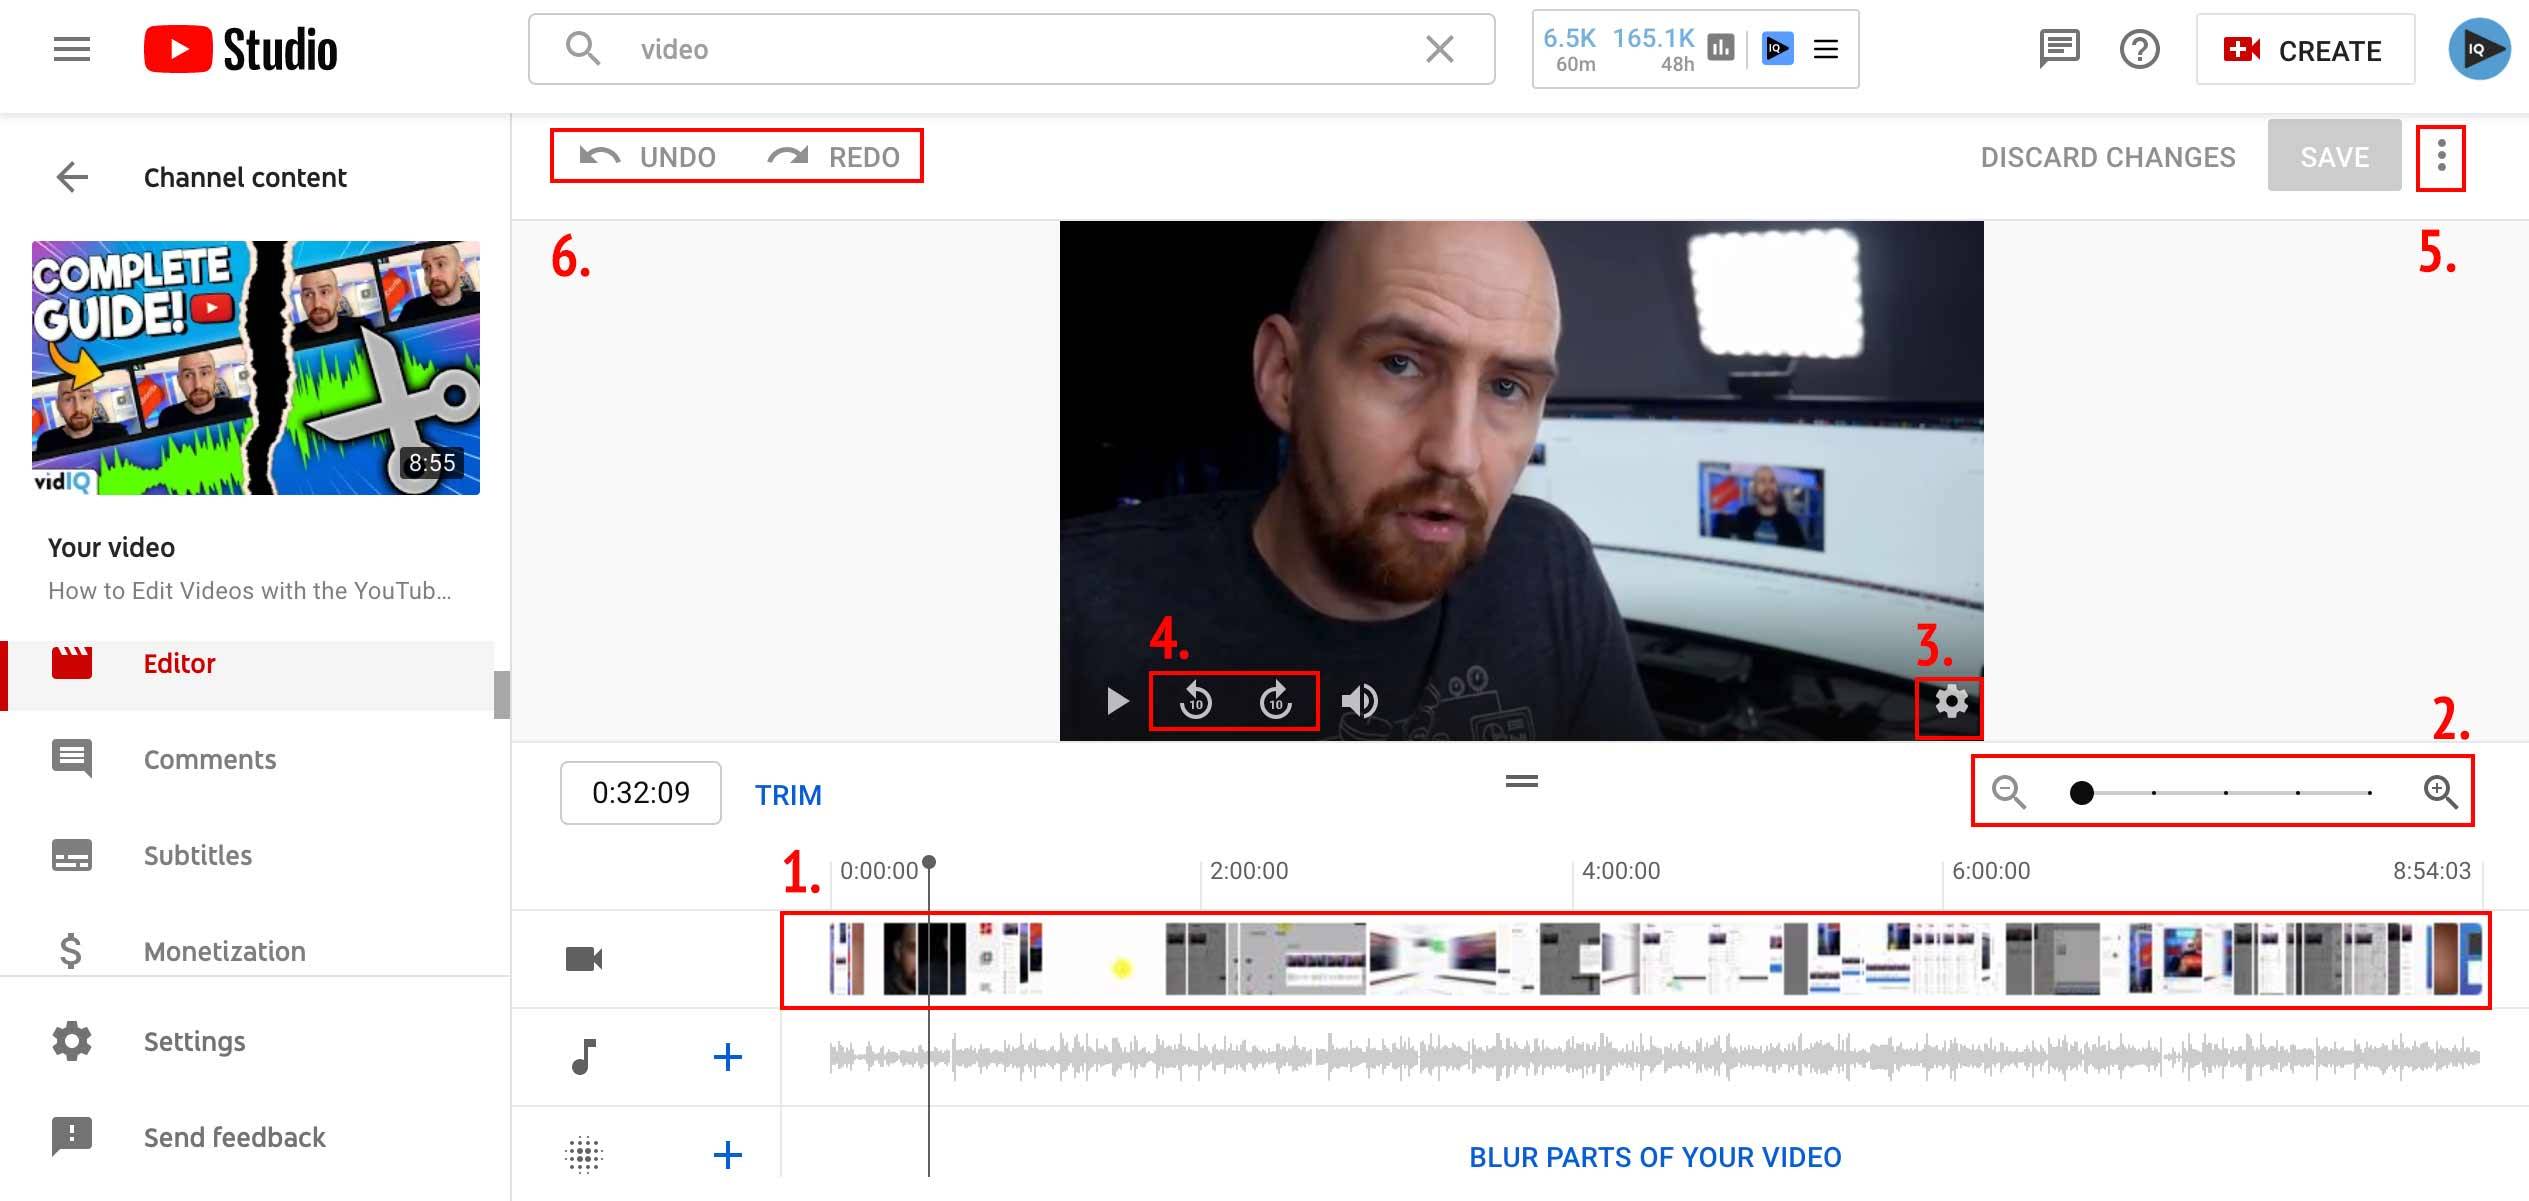Open the player settings gear
The width and height of the screenshot is (2529, 1201).
pyautogui.click(x=1950, y=702)
